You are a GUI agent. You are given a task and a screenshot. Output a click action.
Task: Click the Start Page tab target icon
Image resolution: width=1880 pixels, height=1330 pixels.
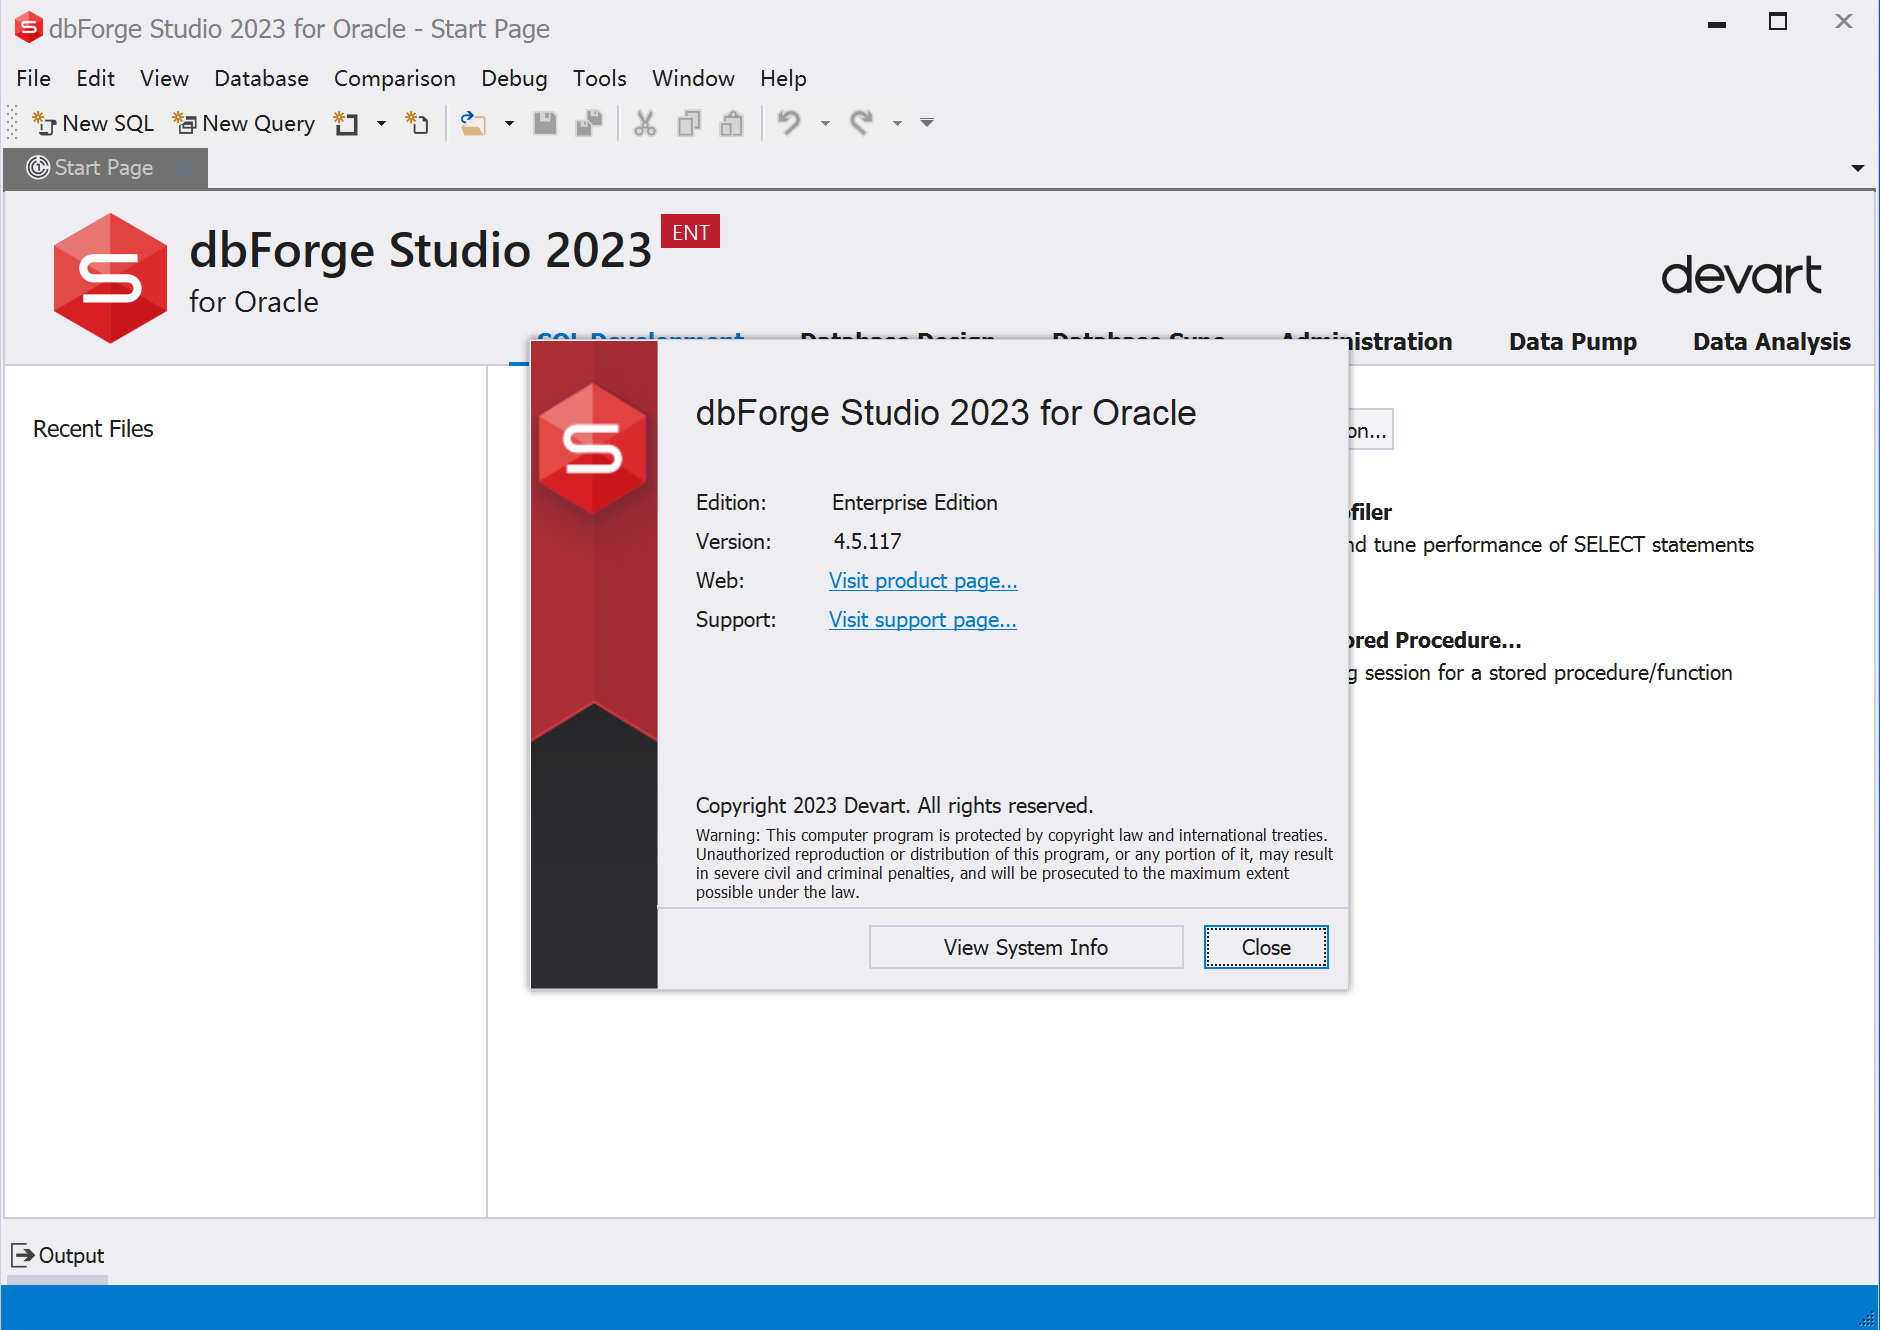click(38, 167)
